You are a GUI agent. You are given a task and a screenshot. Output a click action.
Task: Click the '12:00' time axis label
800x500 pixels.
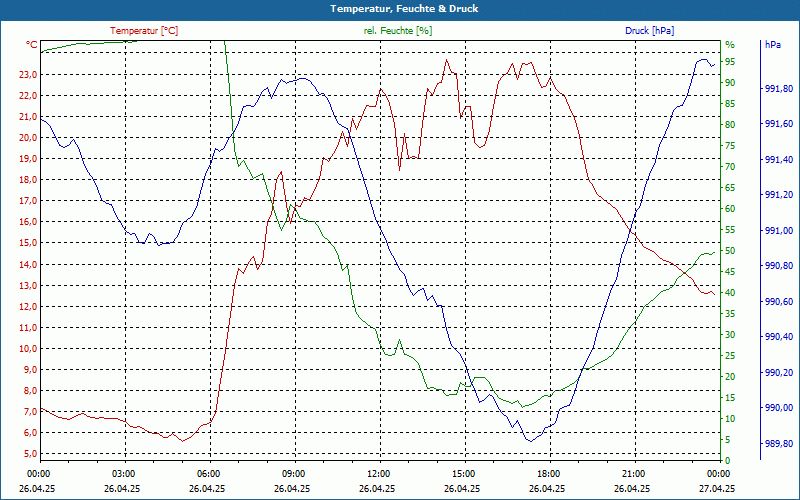click(378, 473)
